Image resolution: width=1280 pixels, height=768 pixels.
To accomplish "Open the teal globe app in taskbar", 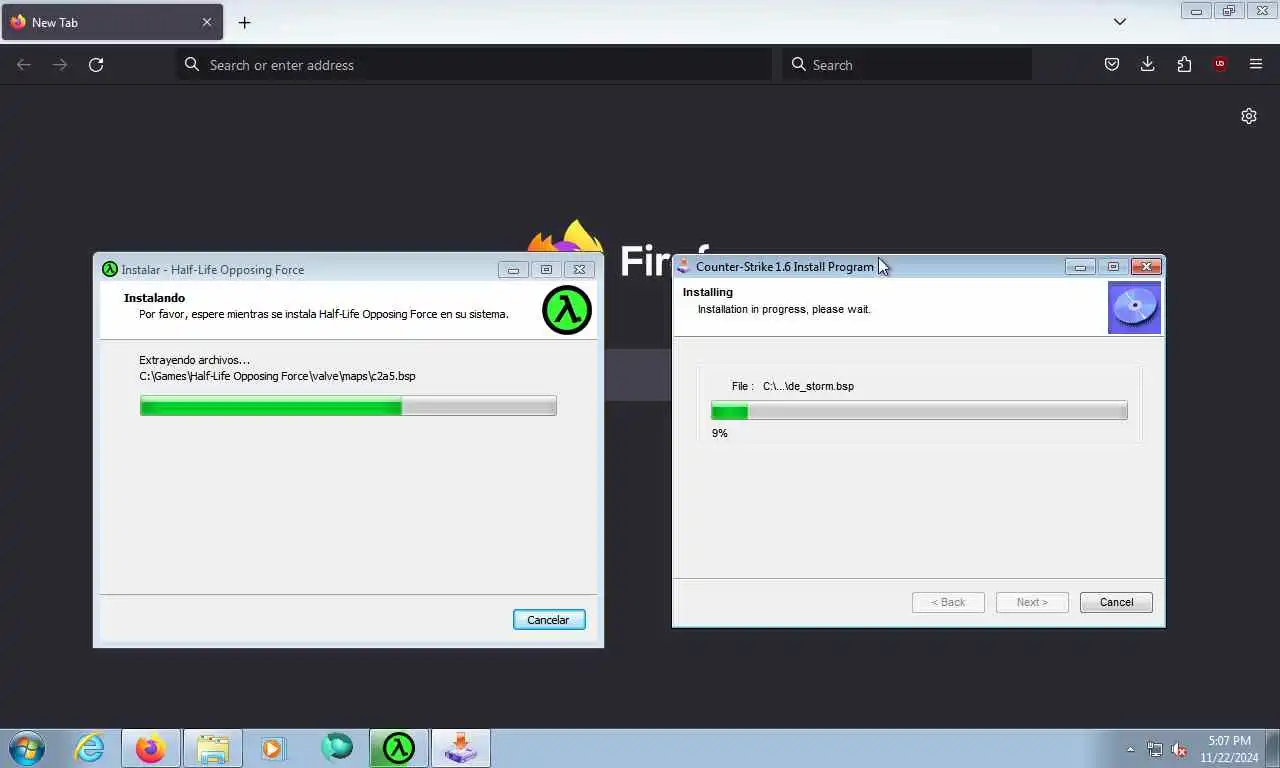I will coord(337,748).
